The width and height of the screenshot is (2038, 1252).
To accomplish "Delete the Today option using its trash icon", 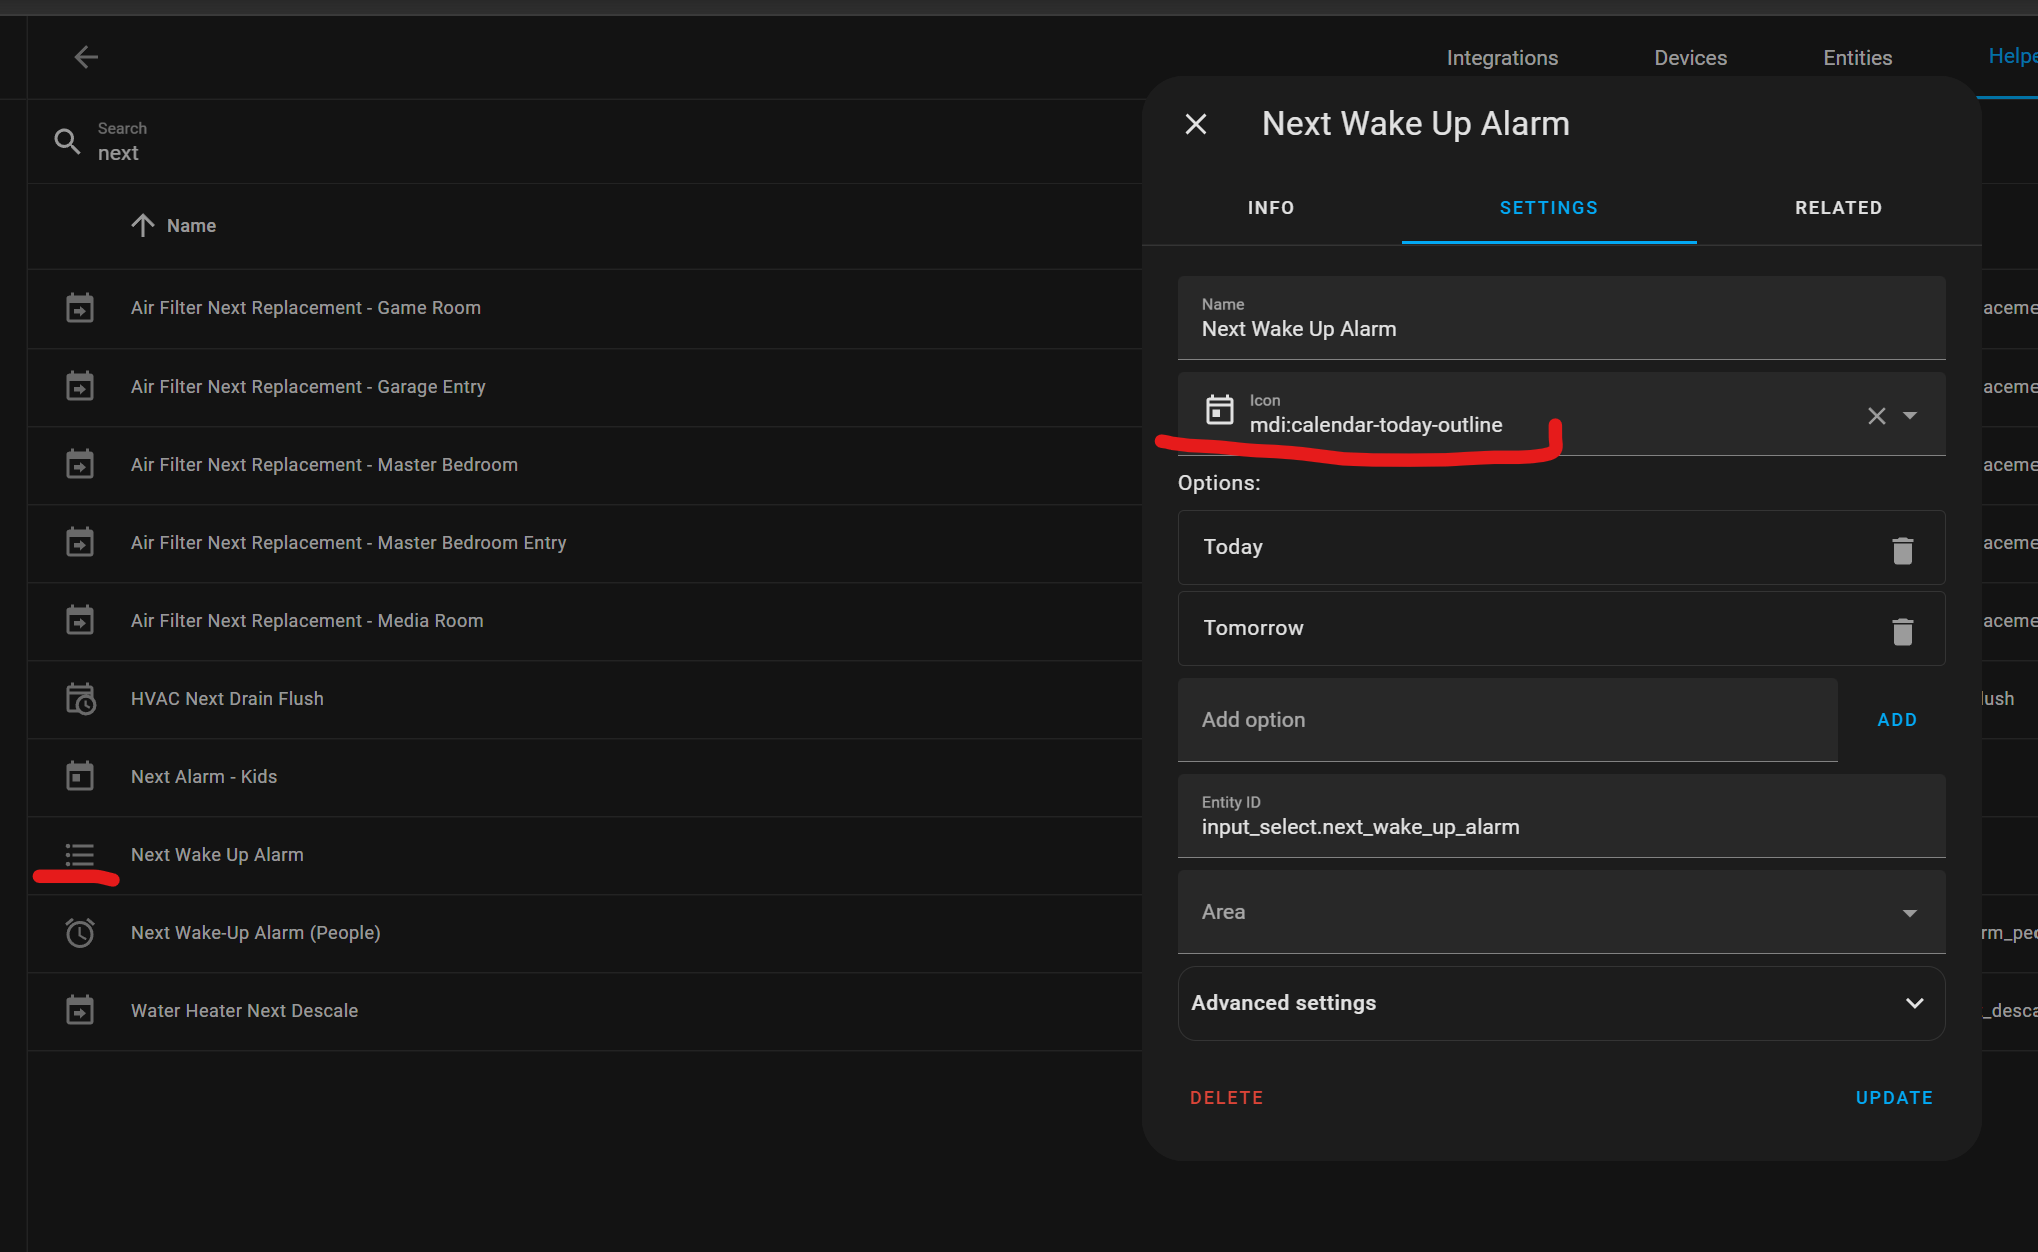I will click(x=1902, y=549).
